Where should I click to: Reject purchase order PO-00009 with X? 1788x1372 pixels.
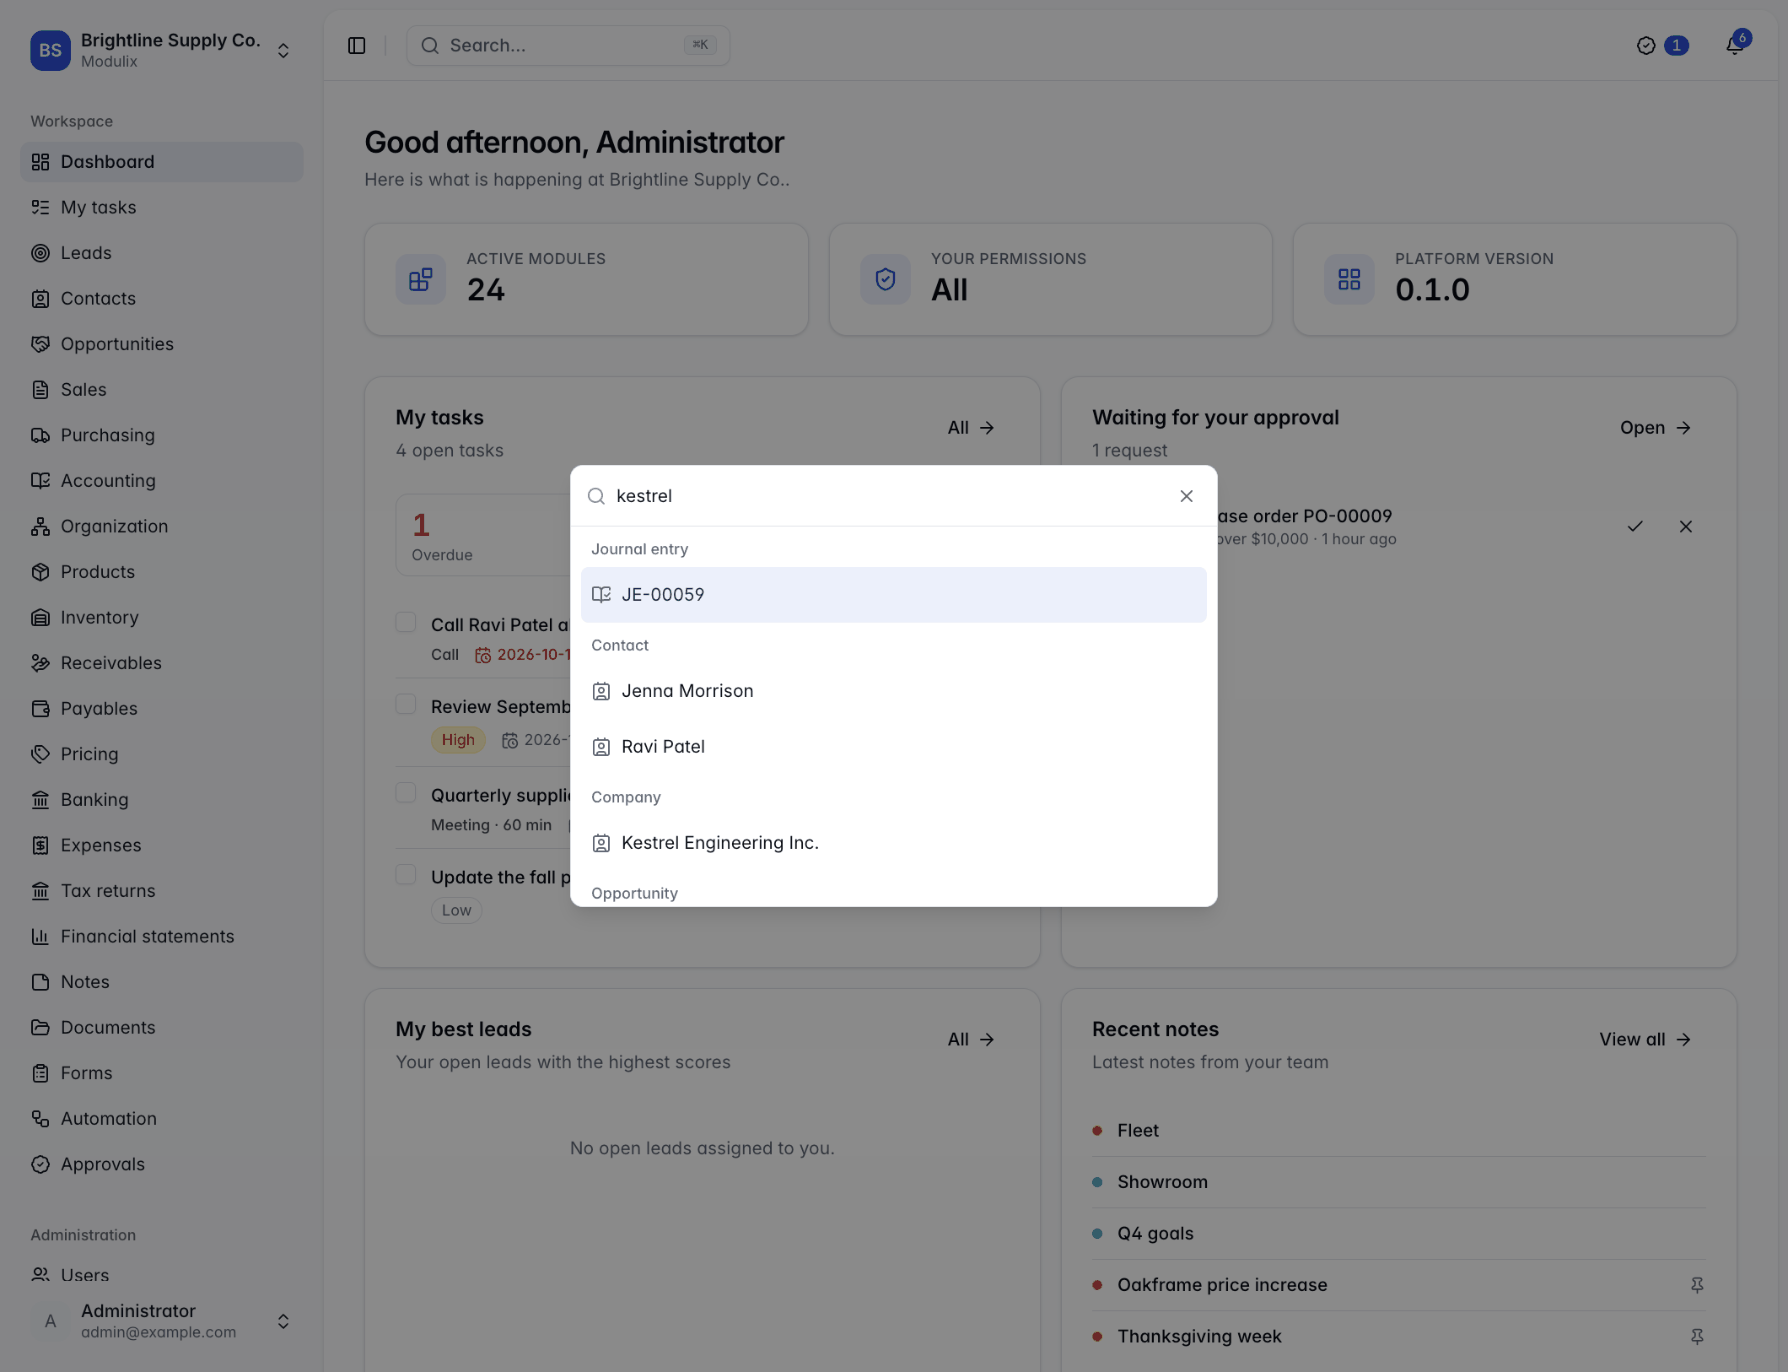(x=1686, y=526)
